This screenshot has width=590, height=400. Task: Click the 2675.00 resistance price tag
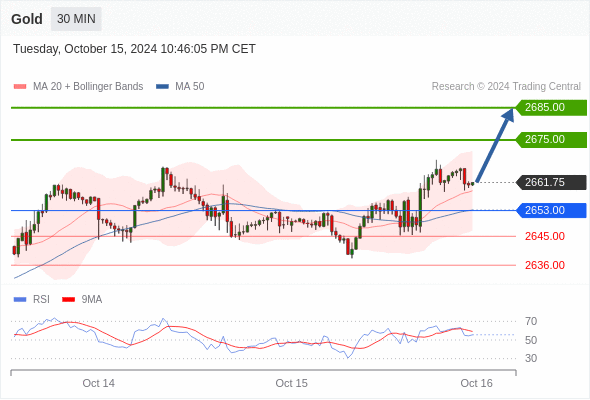551,140
